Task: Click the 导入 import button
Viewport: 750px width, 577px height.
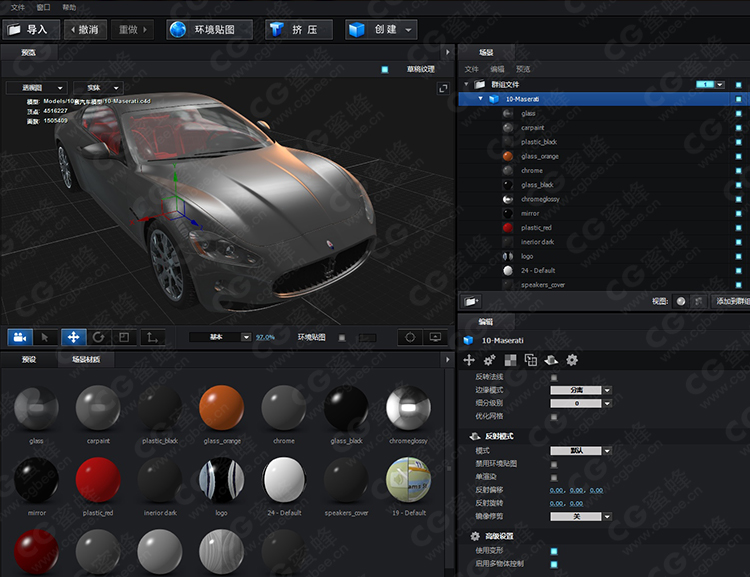Action: 31,30
